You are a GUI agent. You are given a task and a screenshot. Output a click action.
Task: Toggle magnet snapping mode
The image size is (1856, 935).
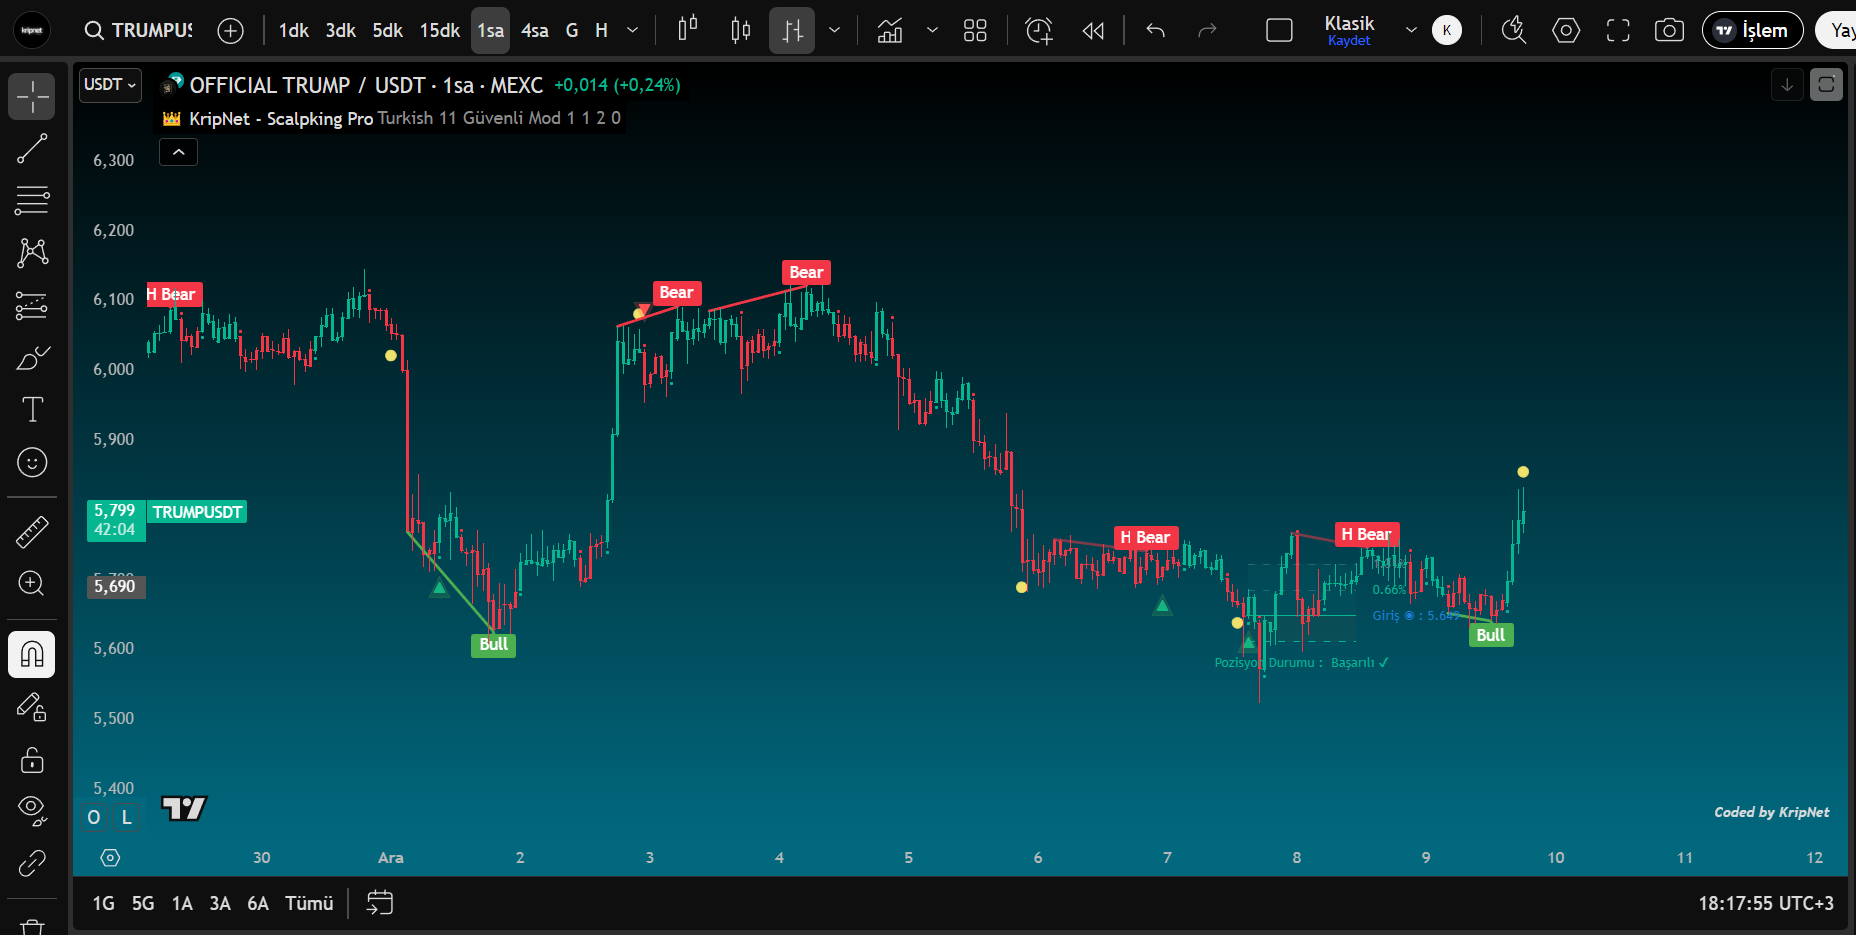click(x=32, y=655)
